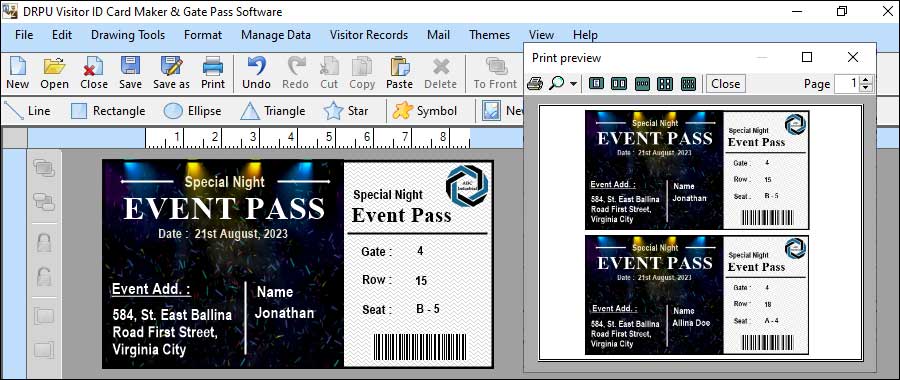The height and width of the screenshot is (380, 900).
Task: Click the Close button in Print preview
Action: pyautogui.click(x=726, y=84)
